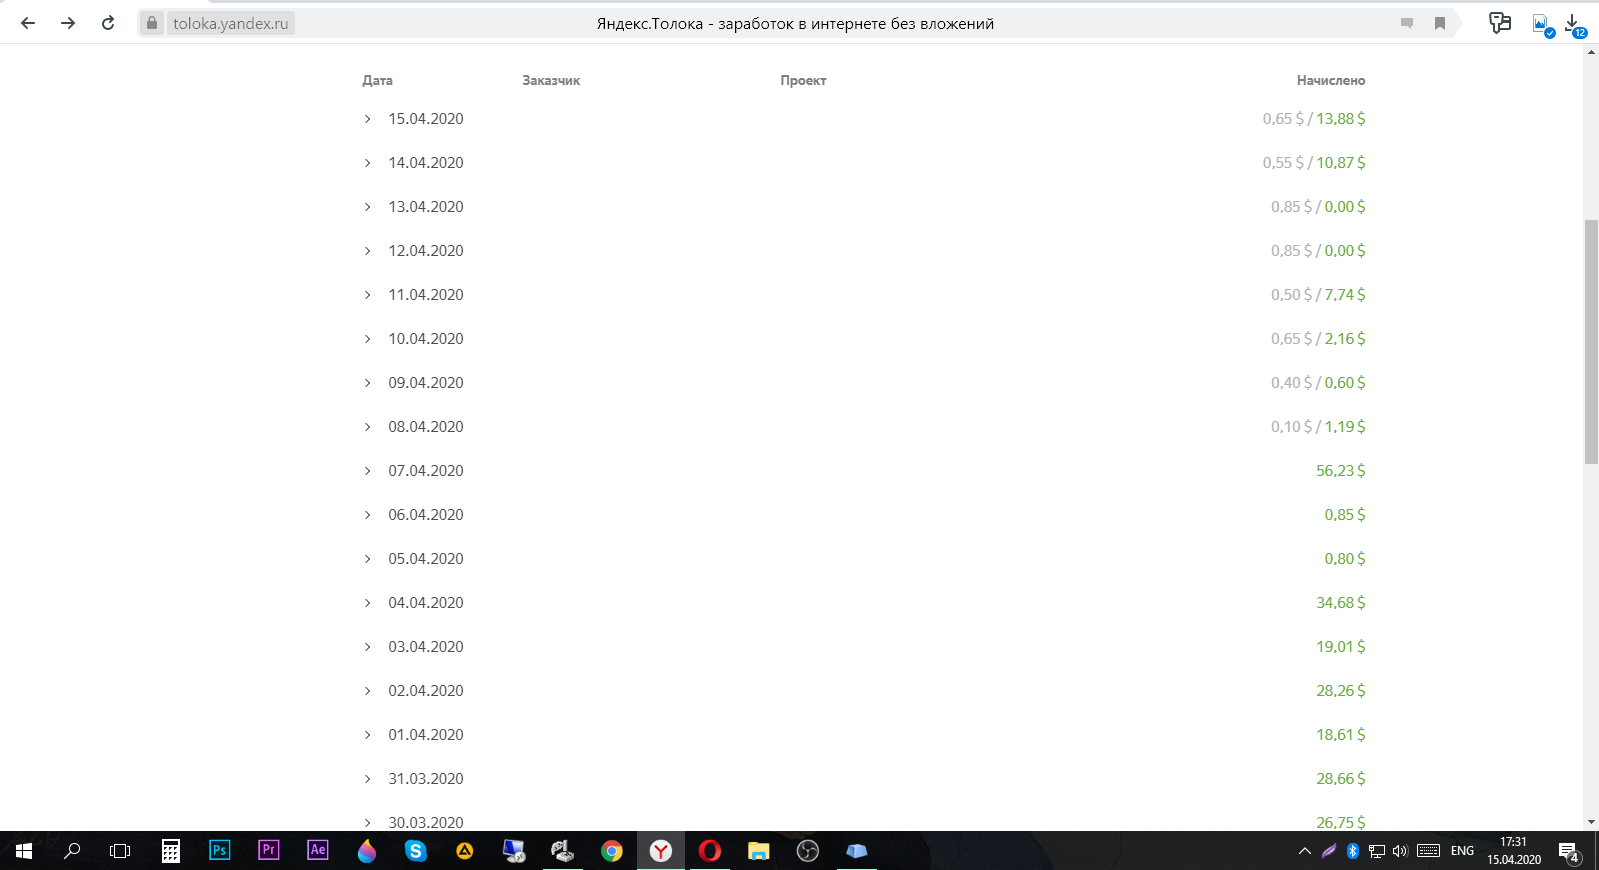Click the 11.04.2020 date entry
Viewport: 1599px width, 870px height.
coord(425,295)
